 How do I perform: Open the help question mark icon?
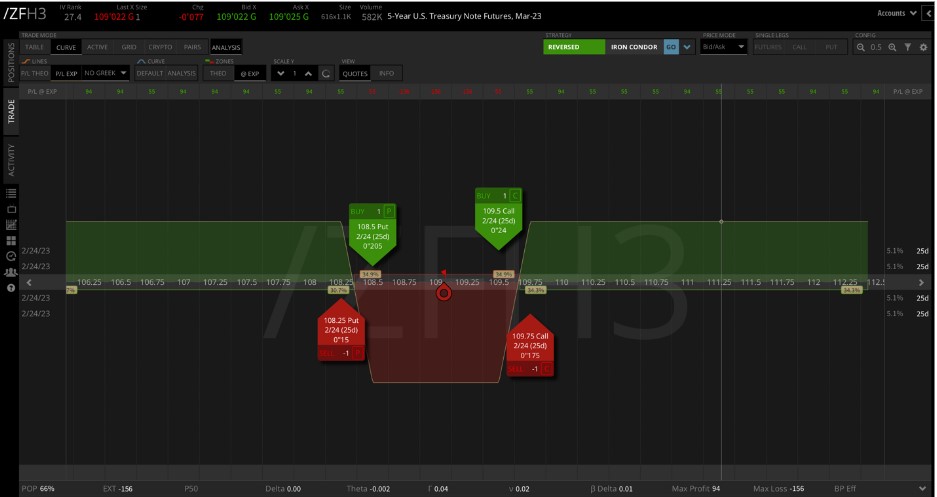coord(11,288)
